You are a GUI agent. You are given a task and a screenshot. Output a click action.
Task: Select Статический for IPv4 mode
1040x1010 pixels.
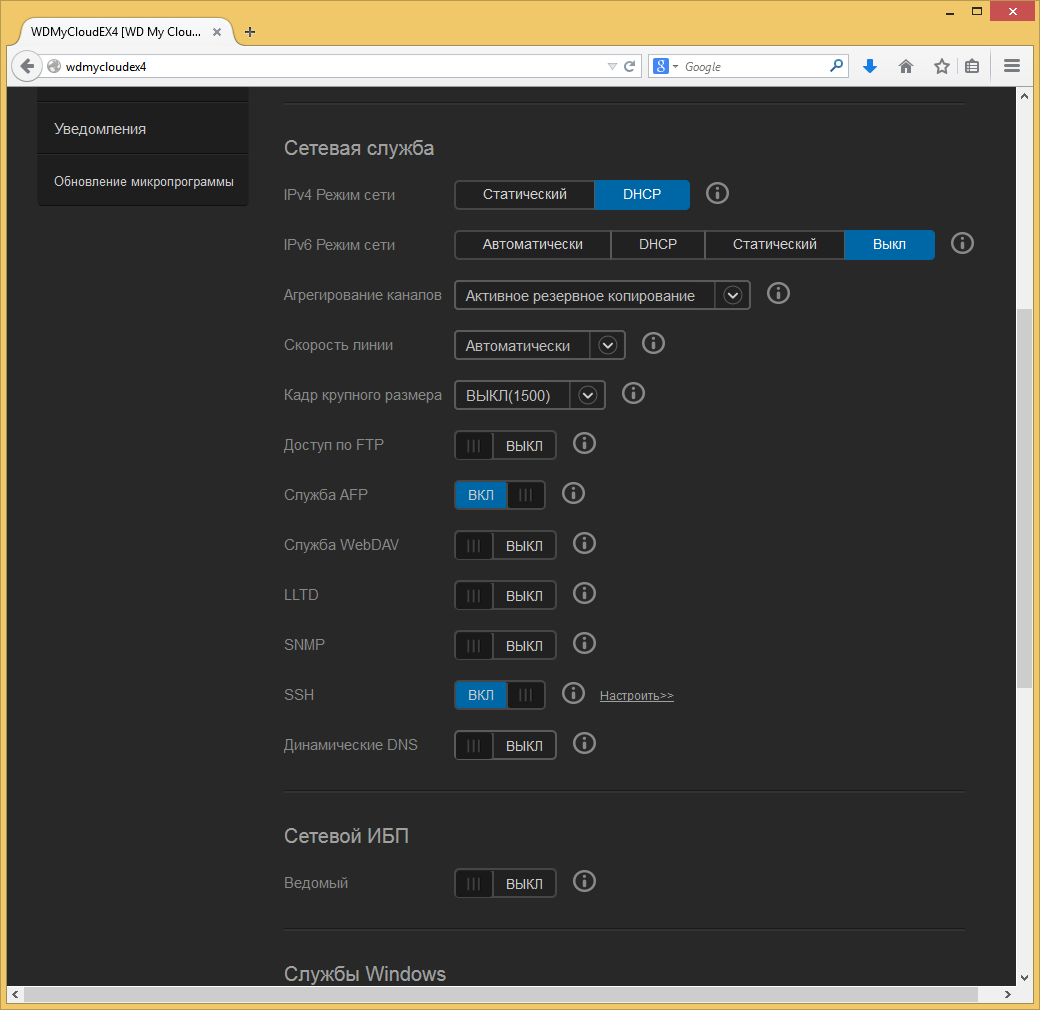(x=525, y=194)
